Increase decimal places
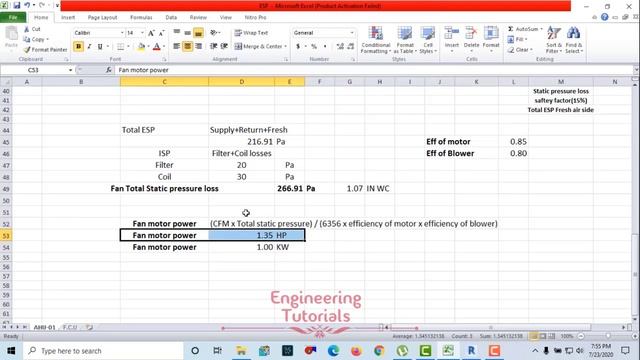Image resolution: width=640 pixels, height=360 pixels. pos(340,47)
